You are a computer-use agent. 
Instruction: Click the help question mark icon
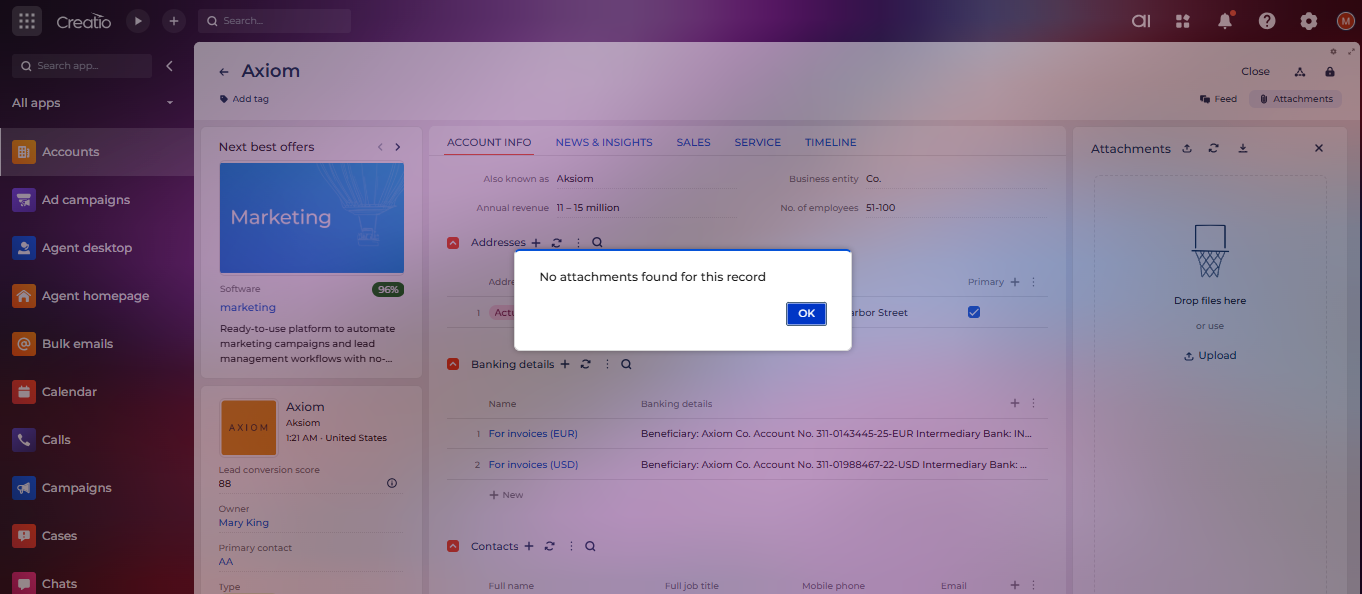point(1267,21)
